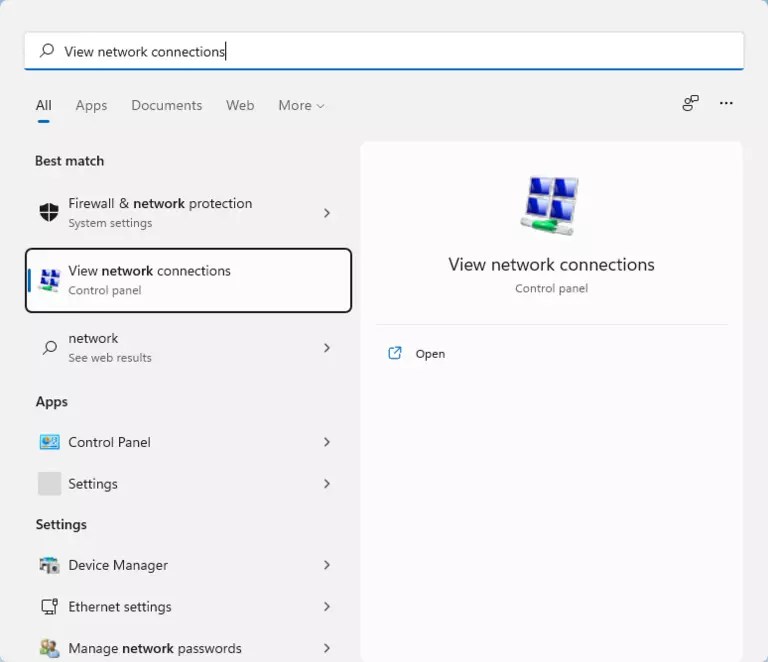This screenshot has height=662, width=768.
Task: Expand Manage network passwords chevron
Action: tap(327, 648)
